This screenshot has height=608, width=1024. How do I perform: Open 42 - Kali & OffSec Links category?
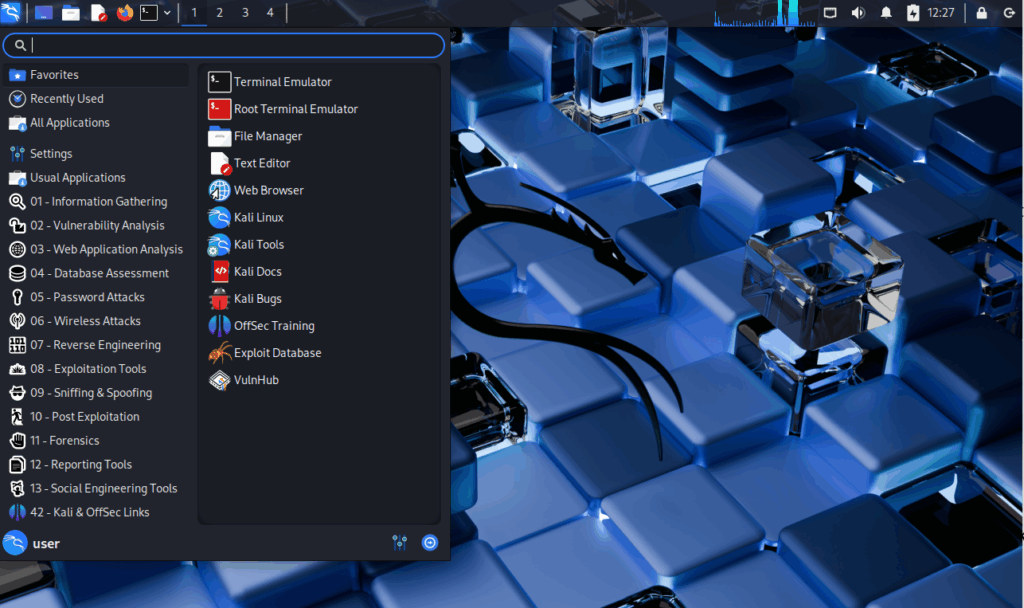coord(96,513)
